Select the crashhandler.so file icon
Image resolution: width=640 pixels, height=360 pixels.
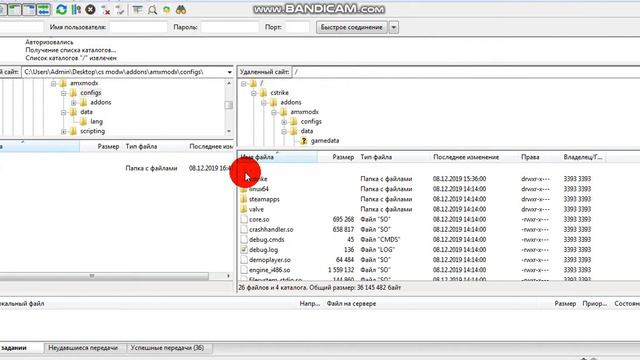coord(244,230)
